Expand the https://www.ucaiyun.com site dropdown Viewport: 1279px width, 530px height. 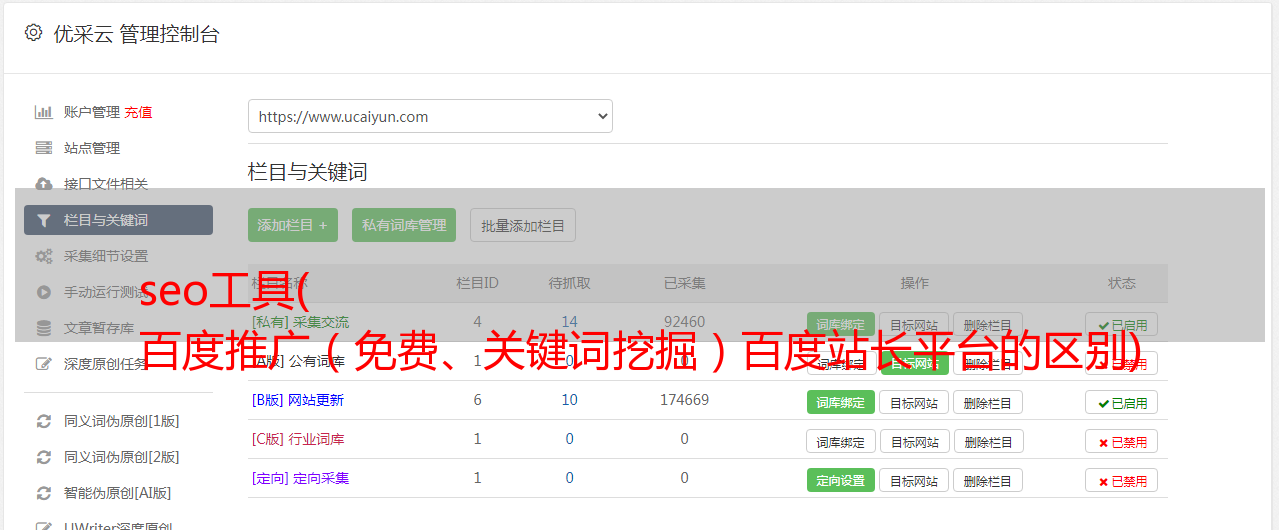[430, 116]
